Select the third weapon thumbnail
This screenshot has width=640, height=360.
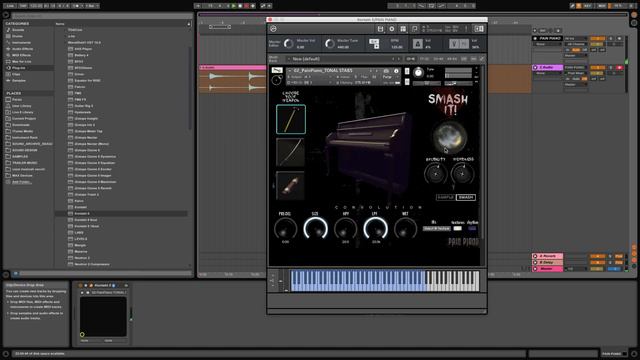pyautogui.click(x=290, y=185)
